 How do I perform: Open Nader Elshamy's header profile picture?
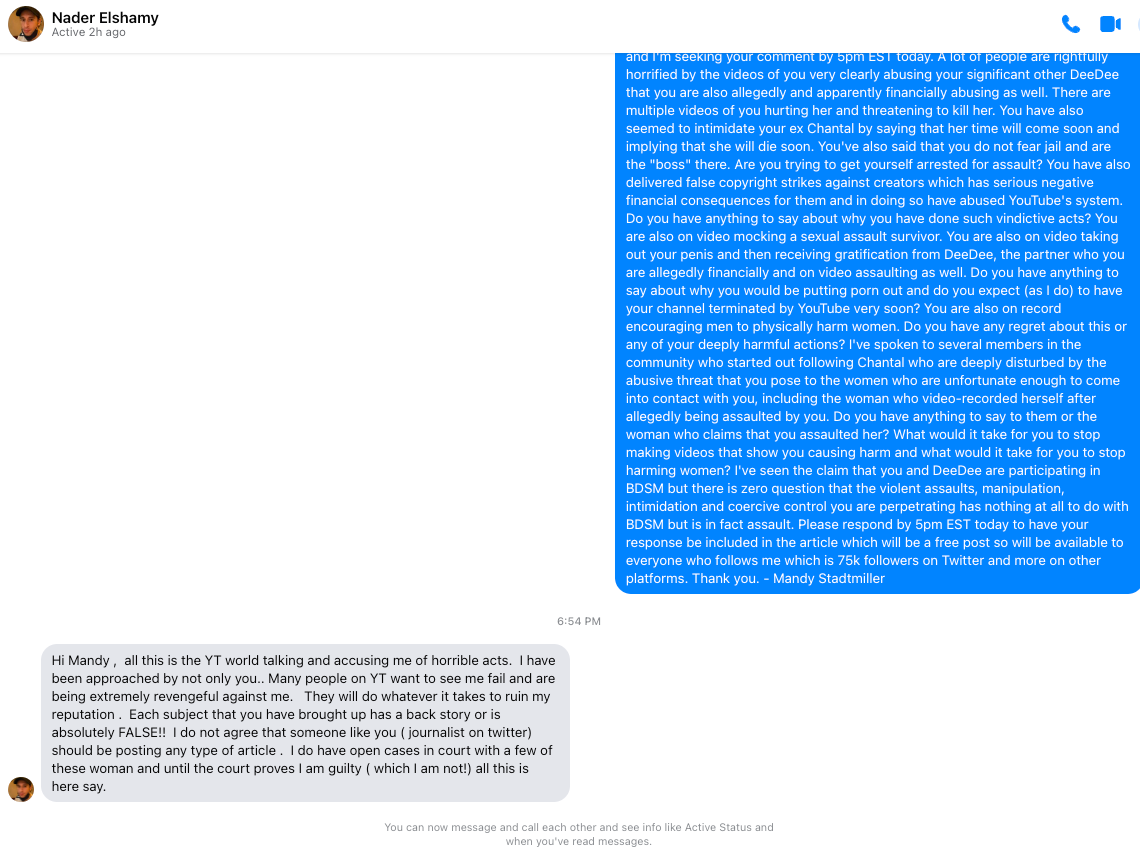pos(25,24)
